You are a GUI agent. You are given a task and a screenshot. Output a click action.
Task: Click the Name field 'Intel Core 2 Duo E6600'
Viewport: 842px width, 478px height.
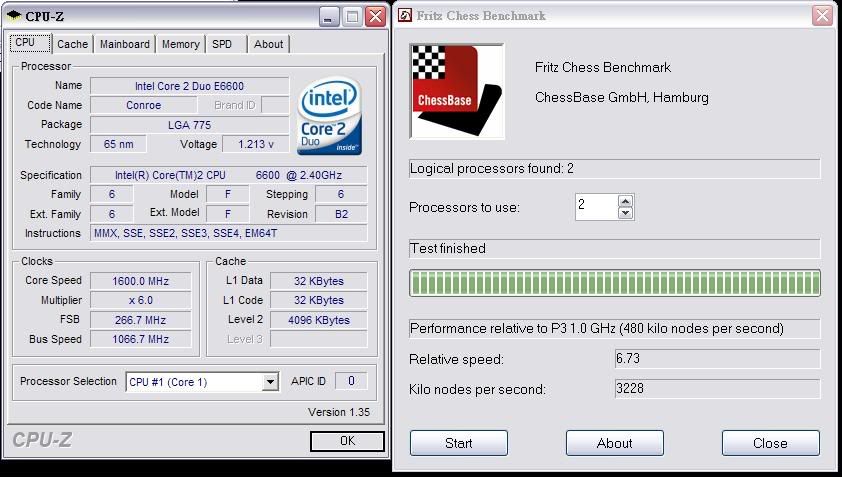(x=190, y=86)
